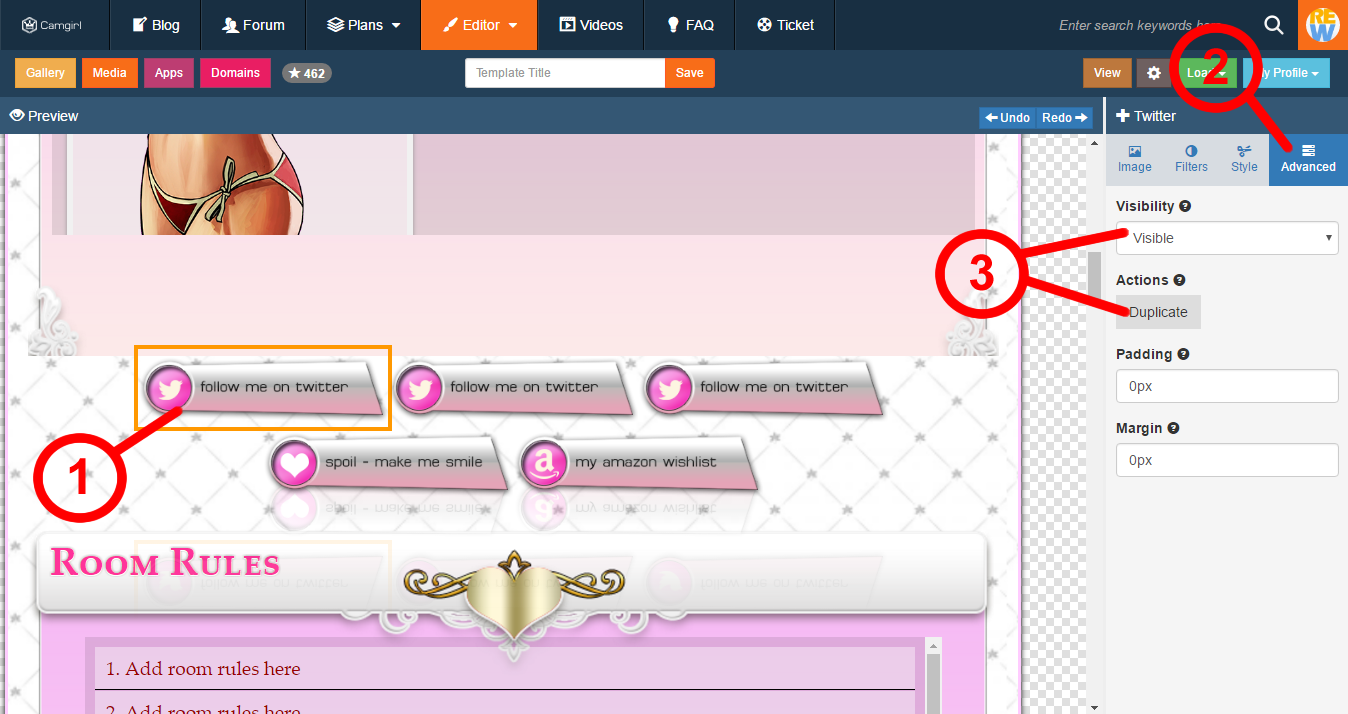
Task: Click the REW logo in the top corner
Action: coord(1323,25)
